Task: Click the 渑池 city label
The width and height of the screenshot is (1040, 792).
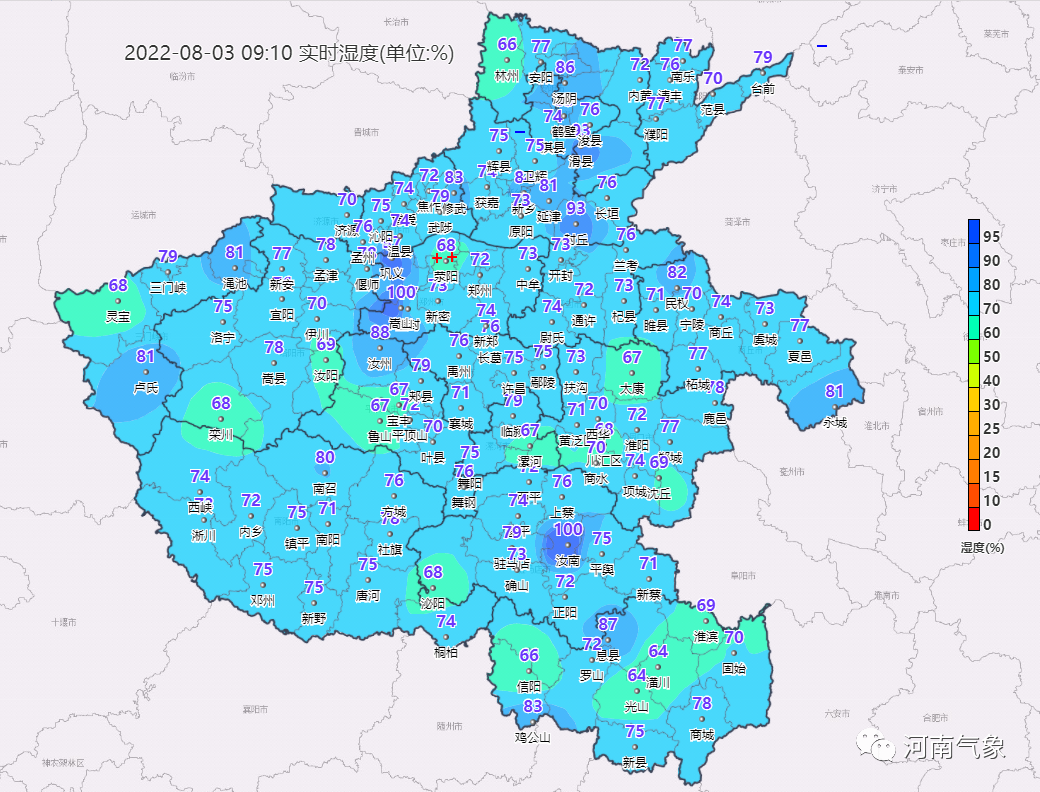Action: pyautogui.click(x=234, y=284)
